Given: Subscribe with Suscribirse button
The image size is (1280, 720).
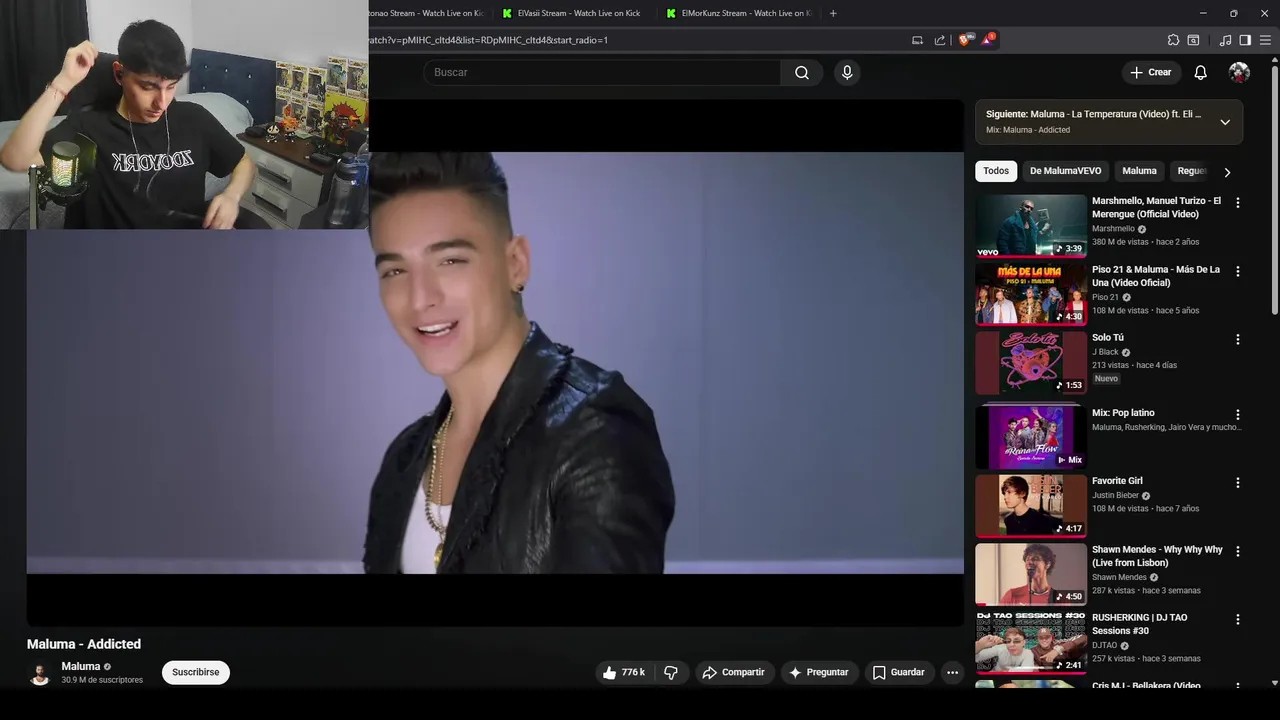Looking at the screenshot, I should coord(196,672).
